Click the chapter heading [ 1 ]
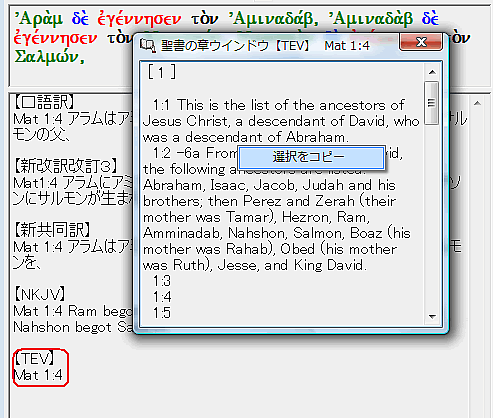 [x=162, y=72]
